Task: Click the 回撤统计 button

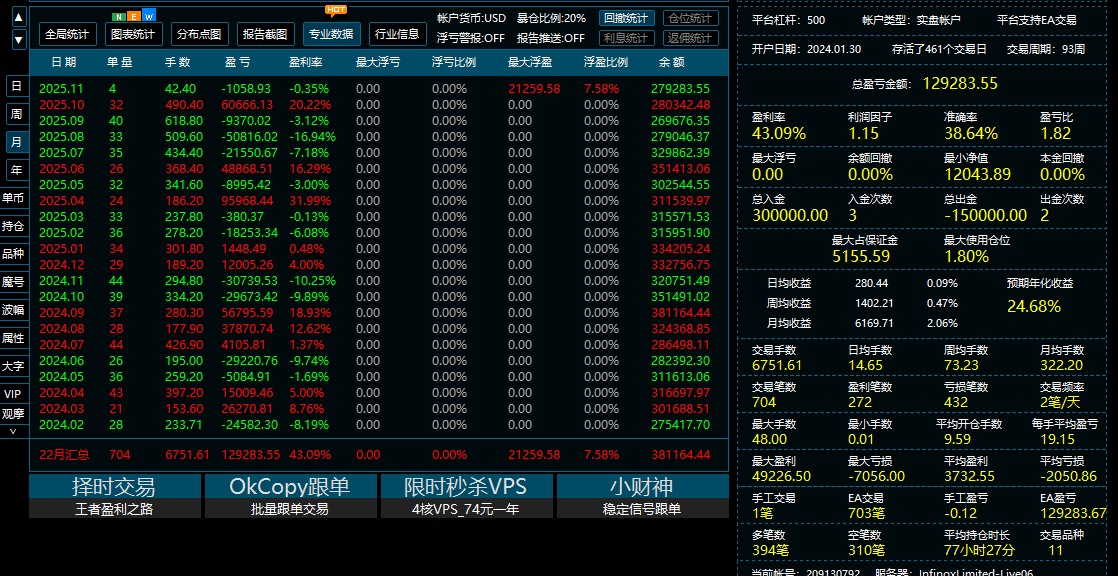Action: point(626,19)
